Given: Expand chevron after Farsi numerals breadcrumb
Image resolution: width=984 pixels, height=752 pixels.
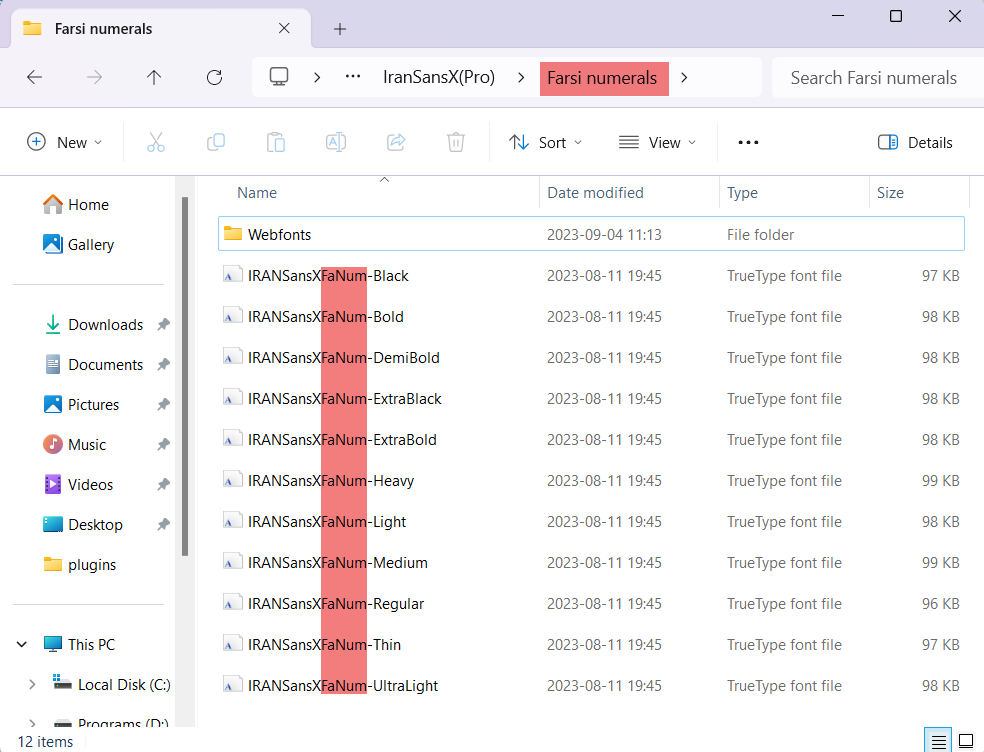Looking at the screenshot, I should pos(684,78).
